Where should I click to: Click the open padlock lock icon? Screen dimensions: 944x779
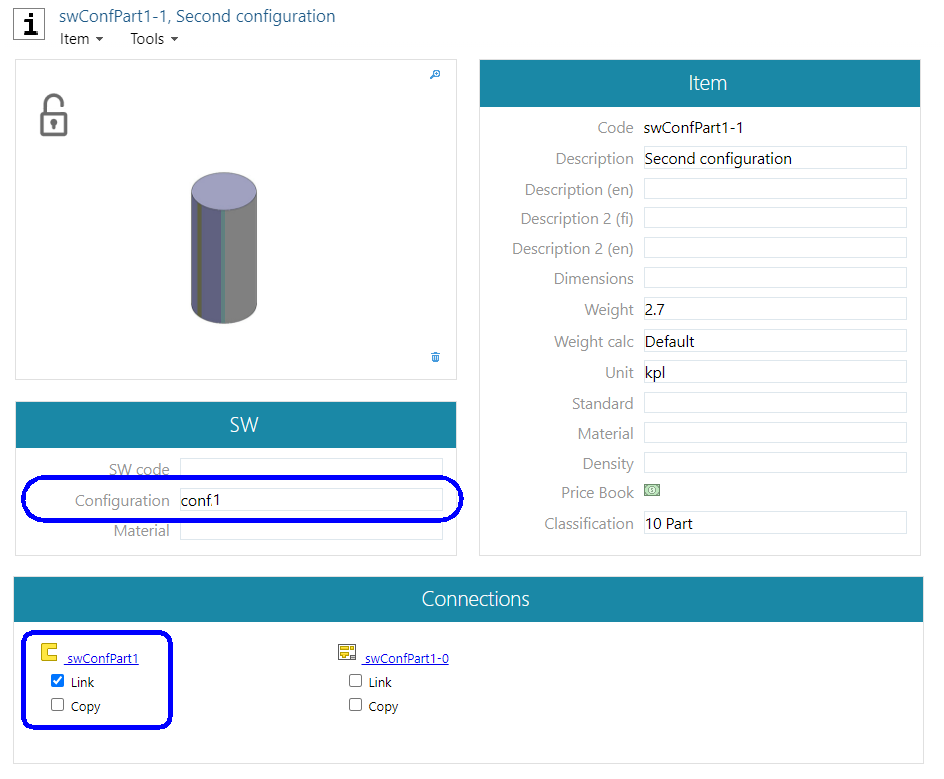[53, 116]
